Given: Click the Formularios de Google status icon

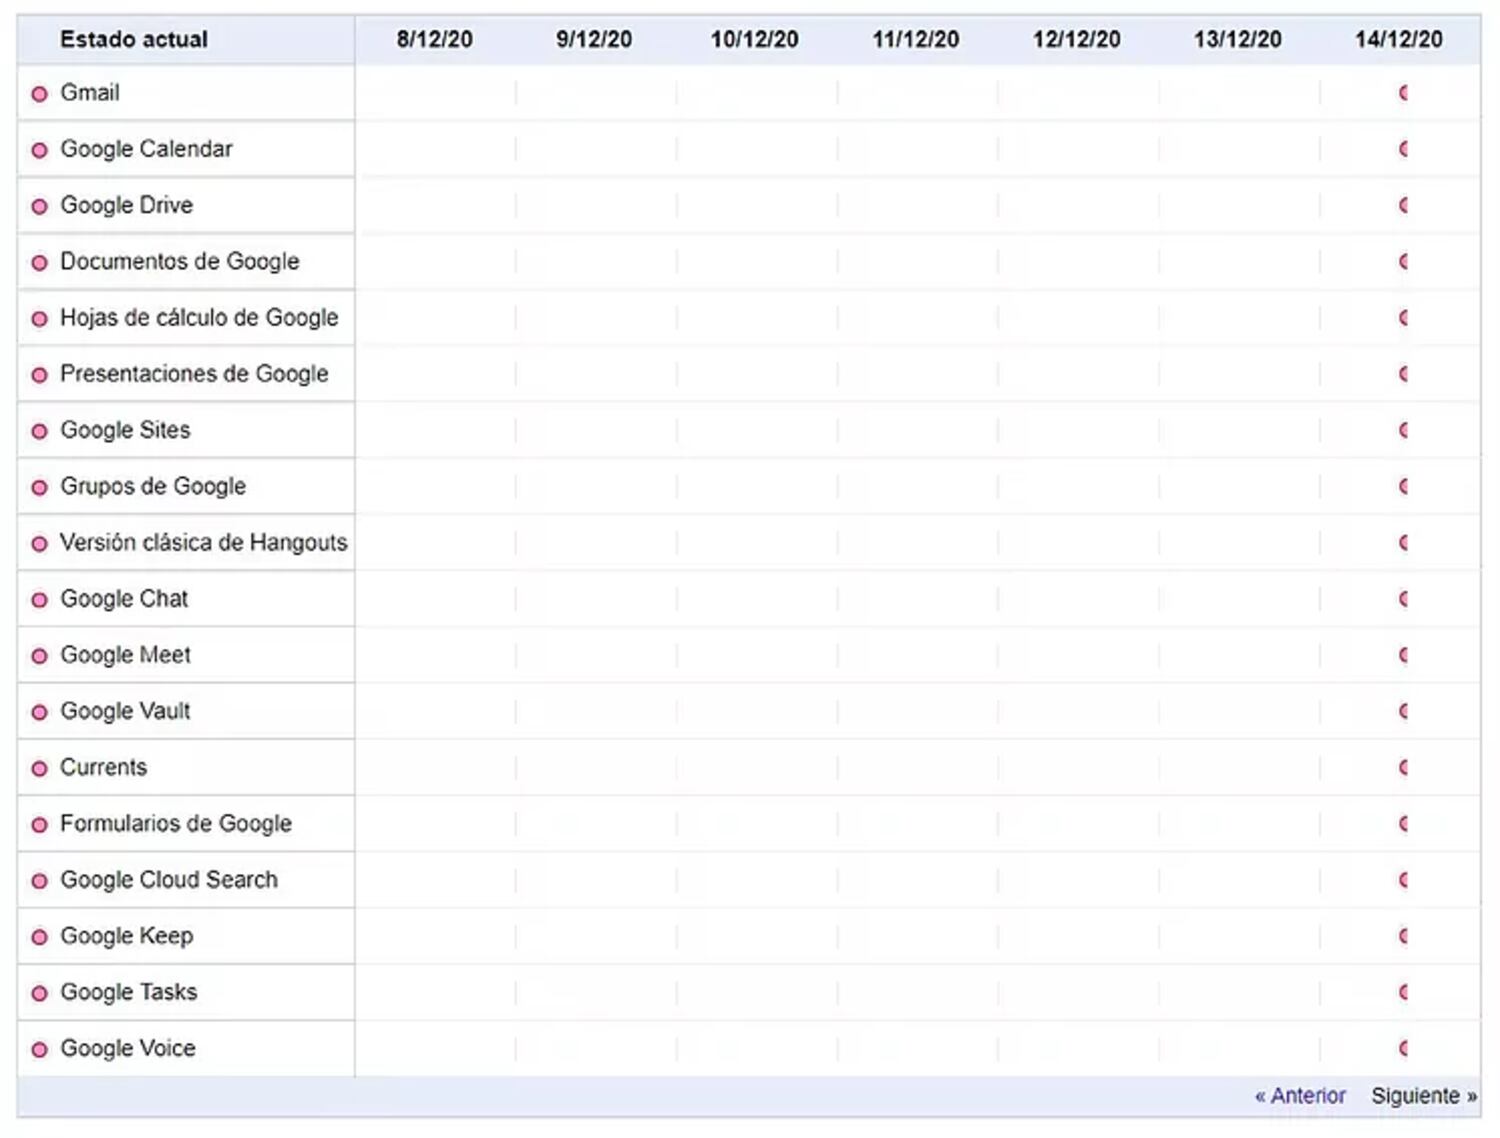Looking at the screenshot, I should (x=40, y=825).
